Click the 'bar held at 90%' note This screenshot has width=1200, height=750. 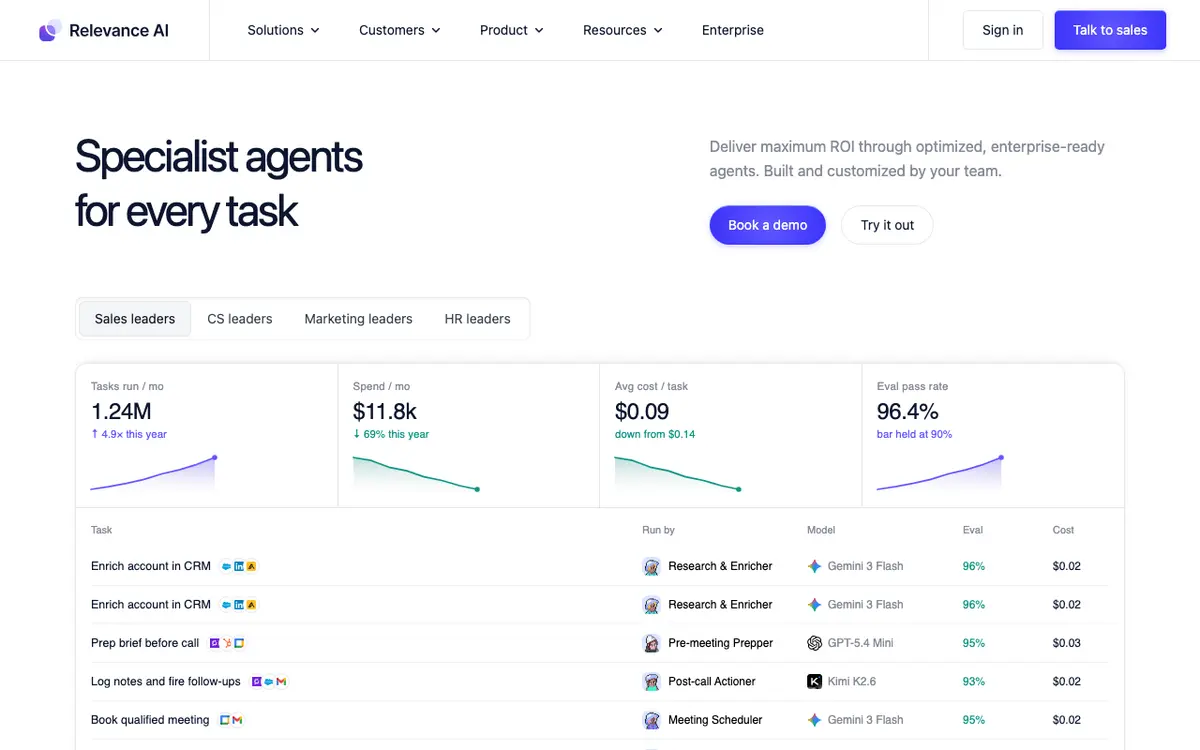[914, 434]
